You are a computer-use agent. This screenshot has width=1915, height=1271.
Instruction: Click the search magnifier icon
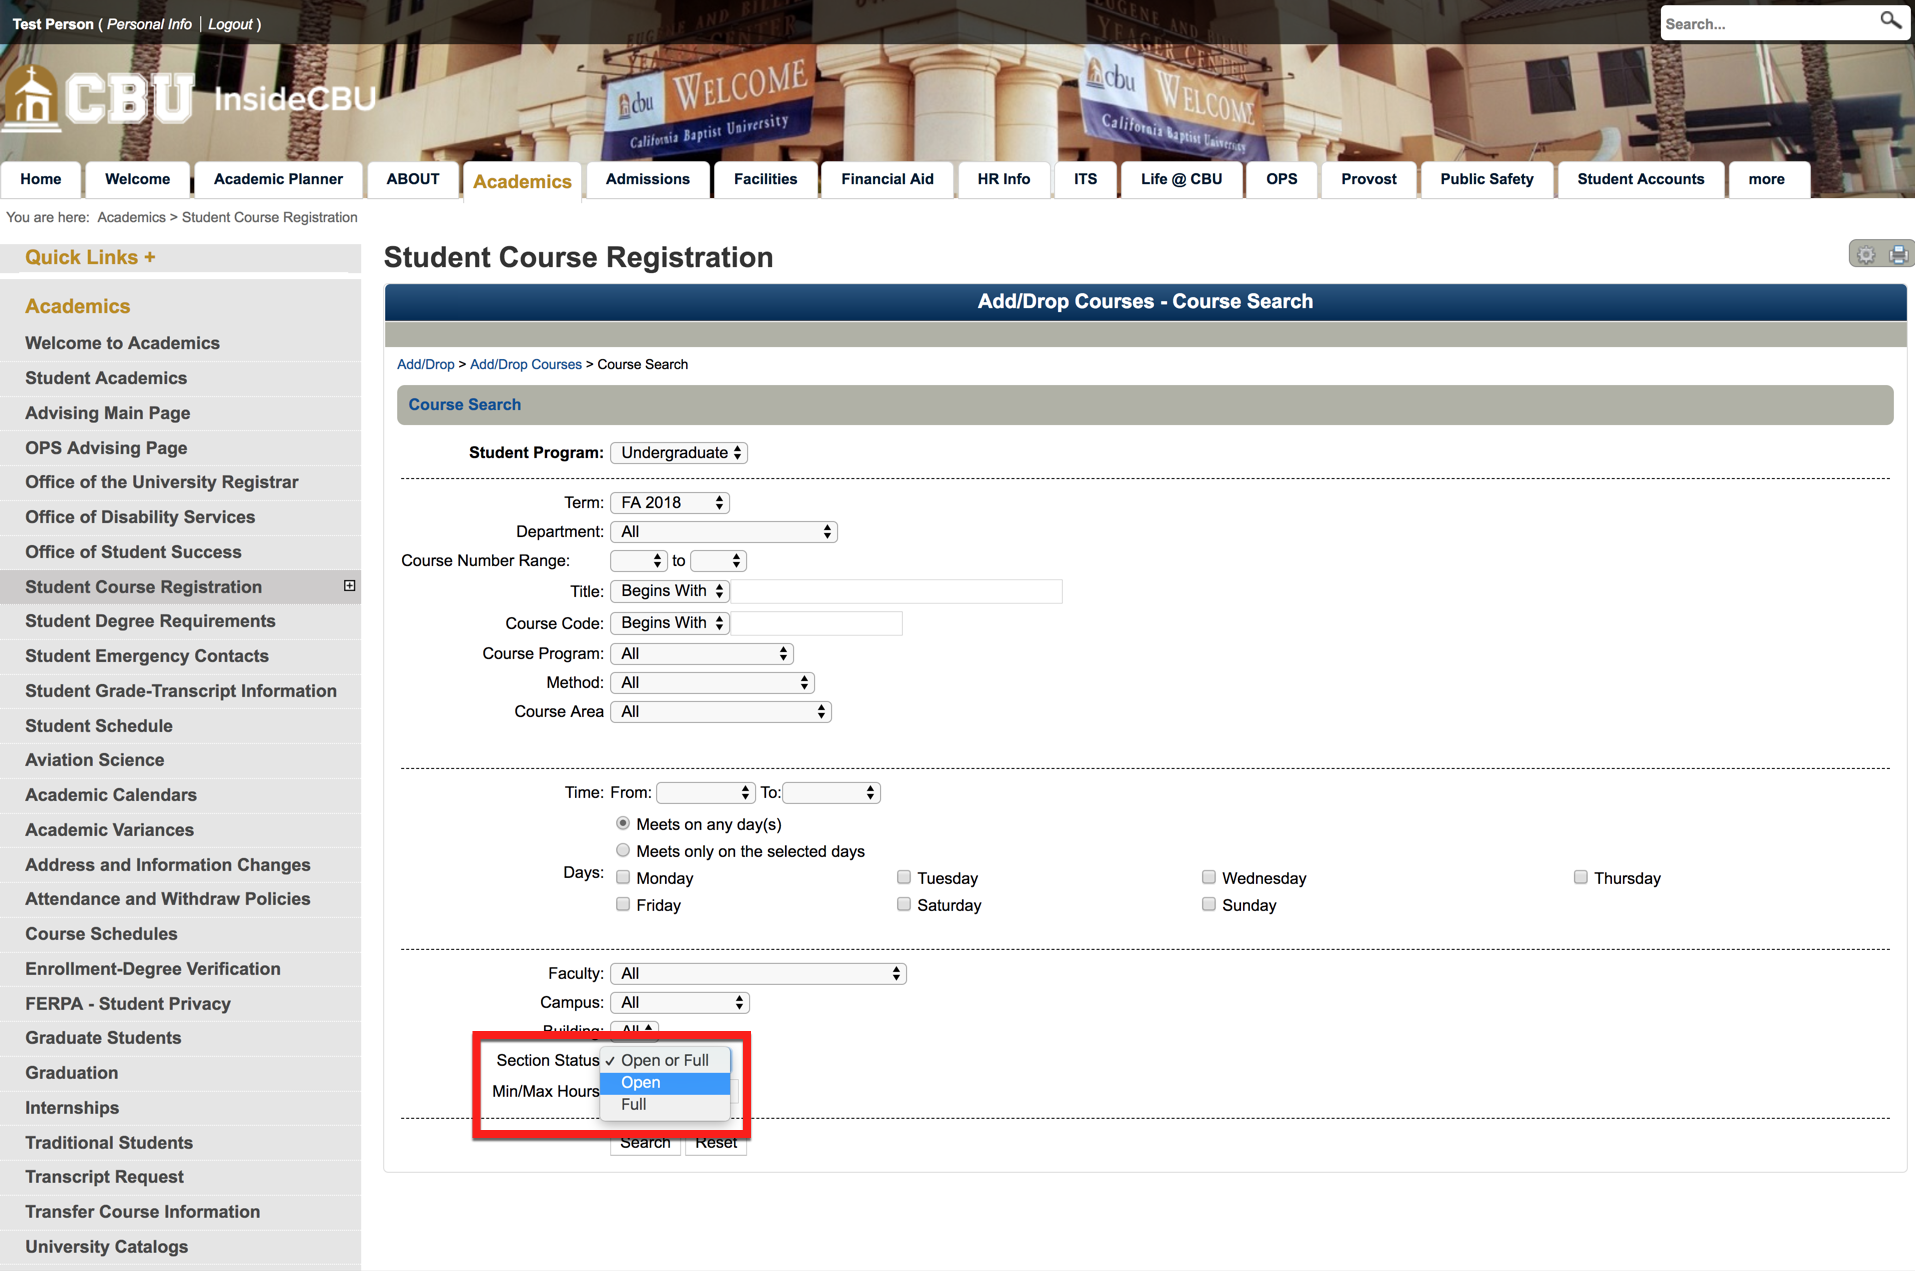(1889, 21)
